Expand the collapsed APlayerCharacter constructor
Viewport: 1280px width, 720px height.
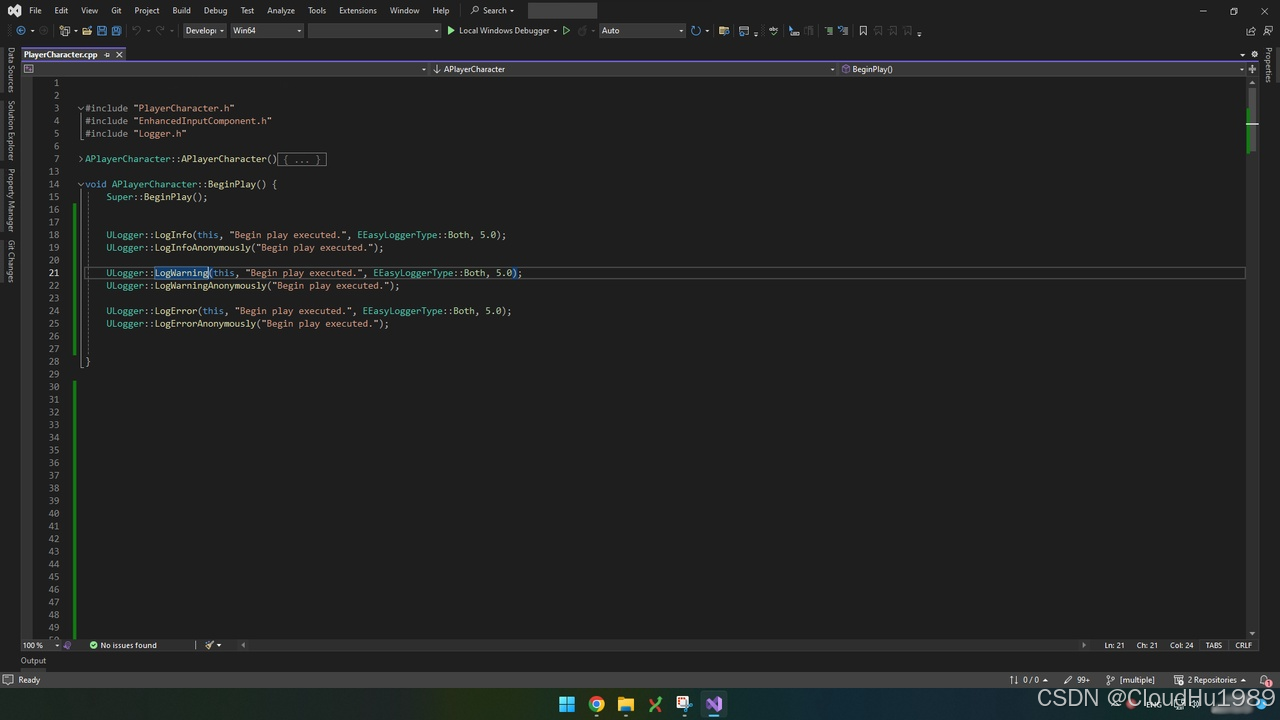click(81, 159)
